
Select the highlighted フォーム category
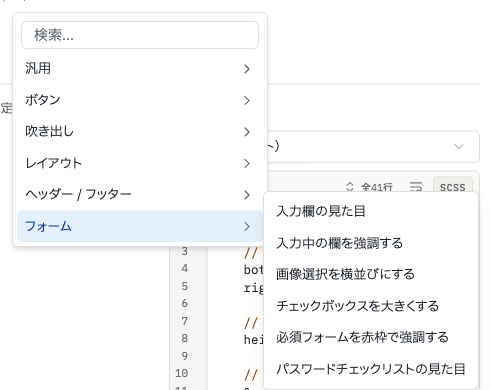[140, 226]
